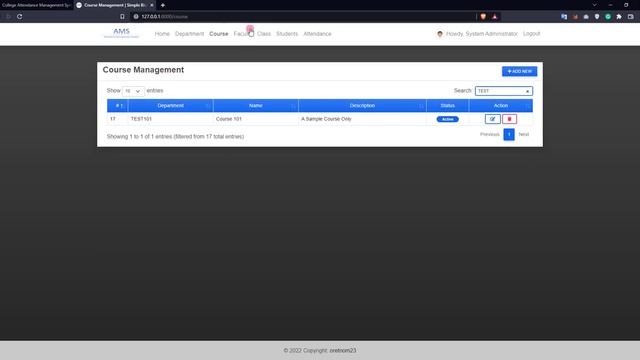This screenshot has width=640, height=360.
Task: Open the Brave Shields lion icon
Action: click(483, 16)
